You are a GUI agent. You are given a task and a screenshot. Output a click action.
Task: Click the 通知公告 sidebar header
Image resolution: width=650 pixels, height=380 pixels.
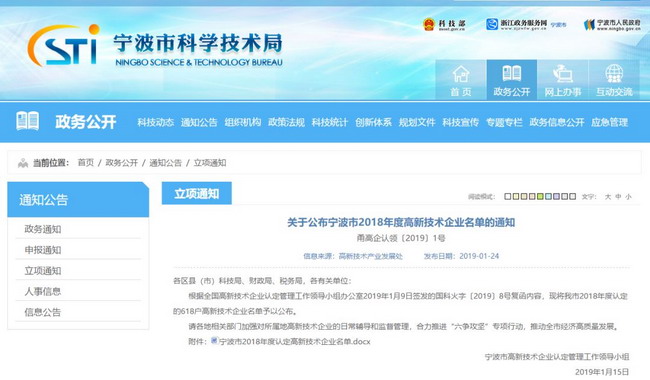(x=78, y=199)
